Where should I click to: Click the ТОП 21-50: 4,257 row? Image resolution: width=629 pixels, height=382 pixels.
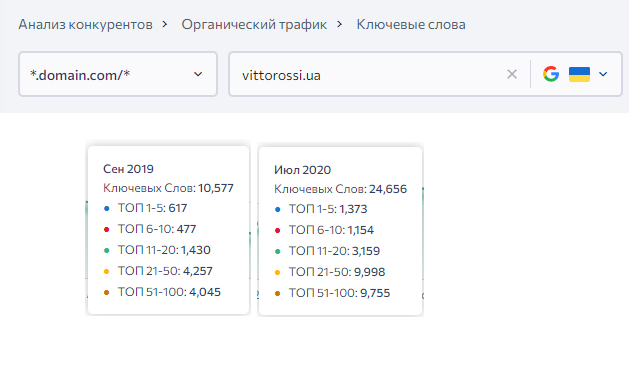coord(158,271)
